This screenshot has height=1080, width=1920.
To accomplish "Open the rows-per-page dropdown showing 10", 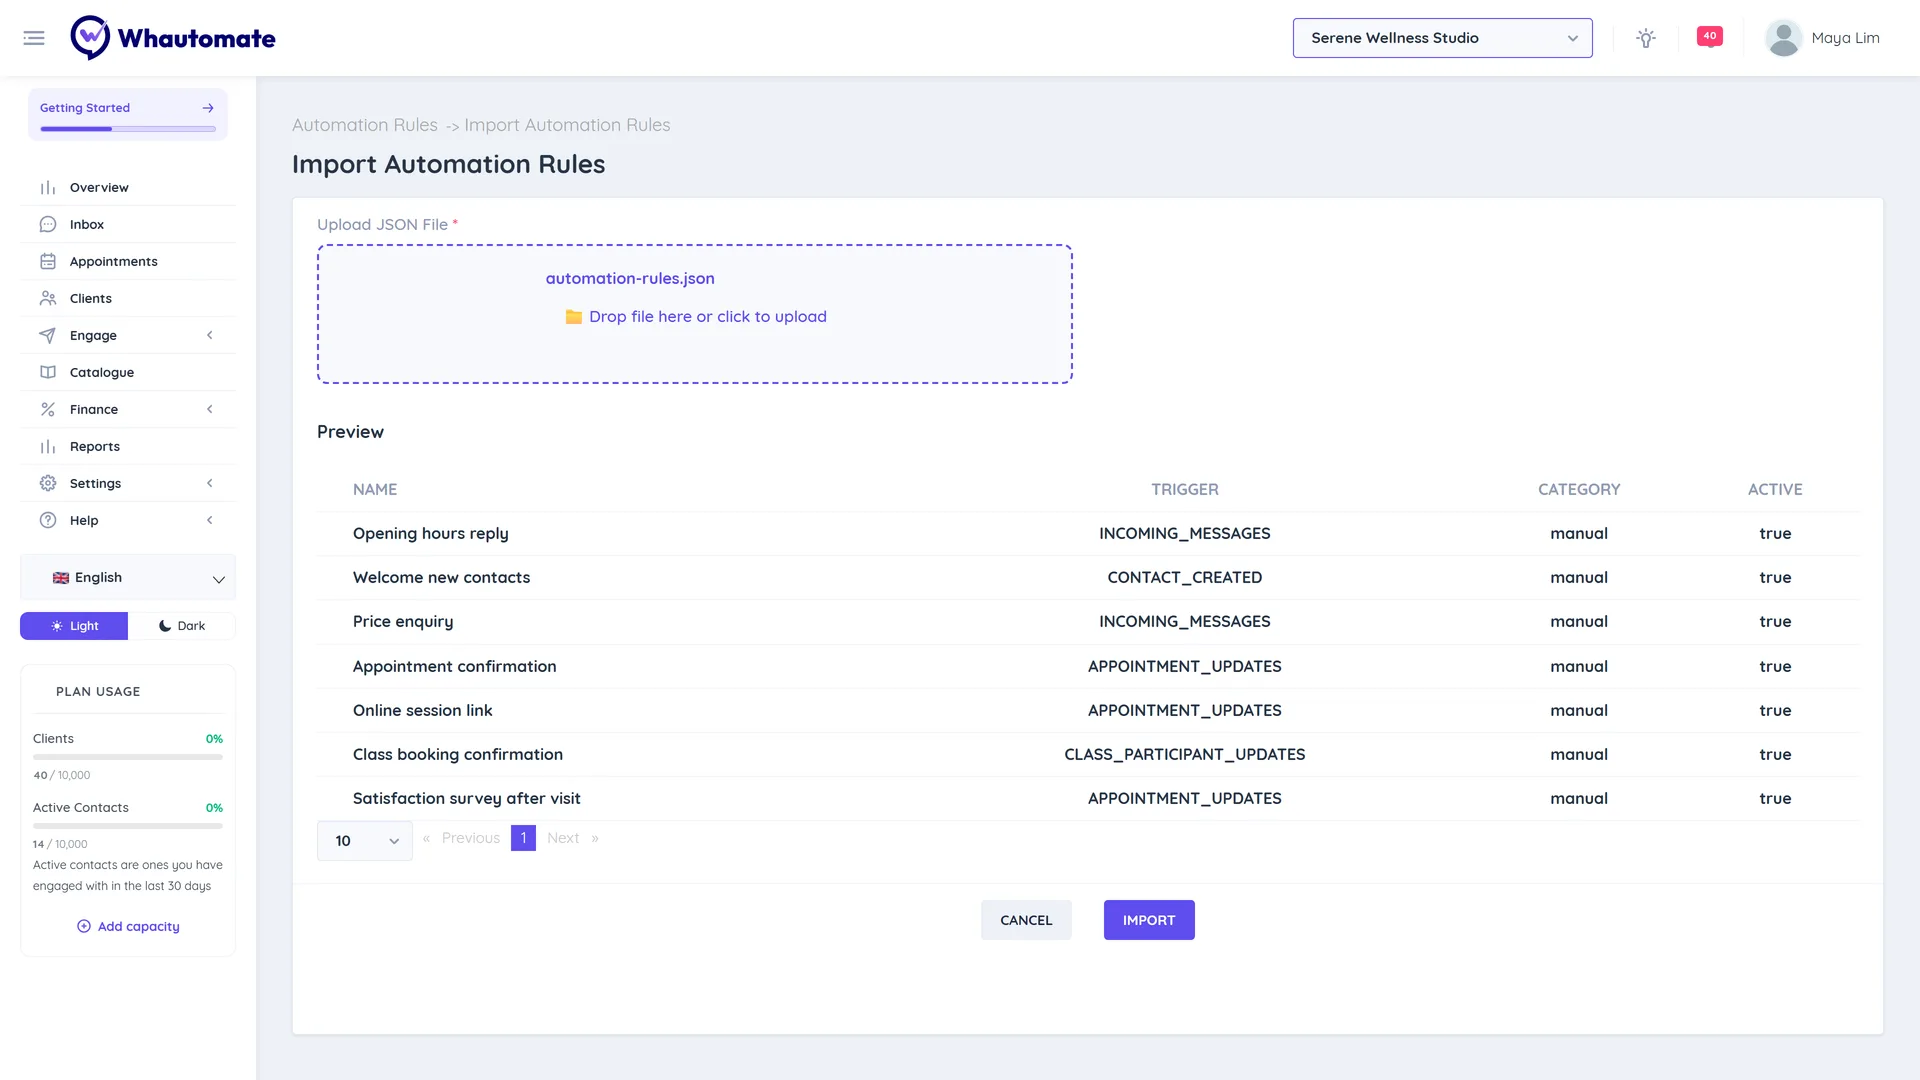I will point(365,841).
